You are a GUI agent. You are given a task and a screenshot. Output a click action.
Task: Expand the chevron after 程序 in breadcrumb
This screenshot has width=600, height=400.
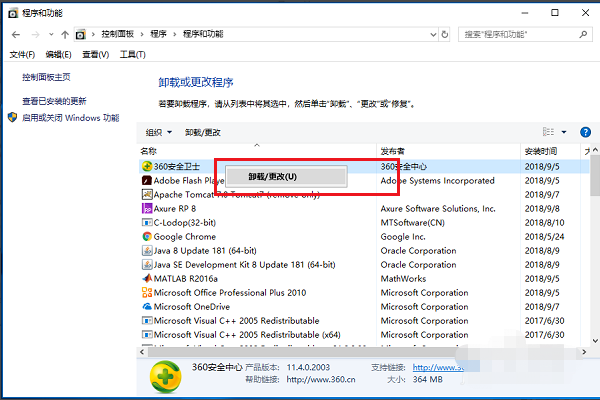[174, 34]
